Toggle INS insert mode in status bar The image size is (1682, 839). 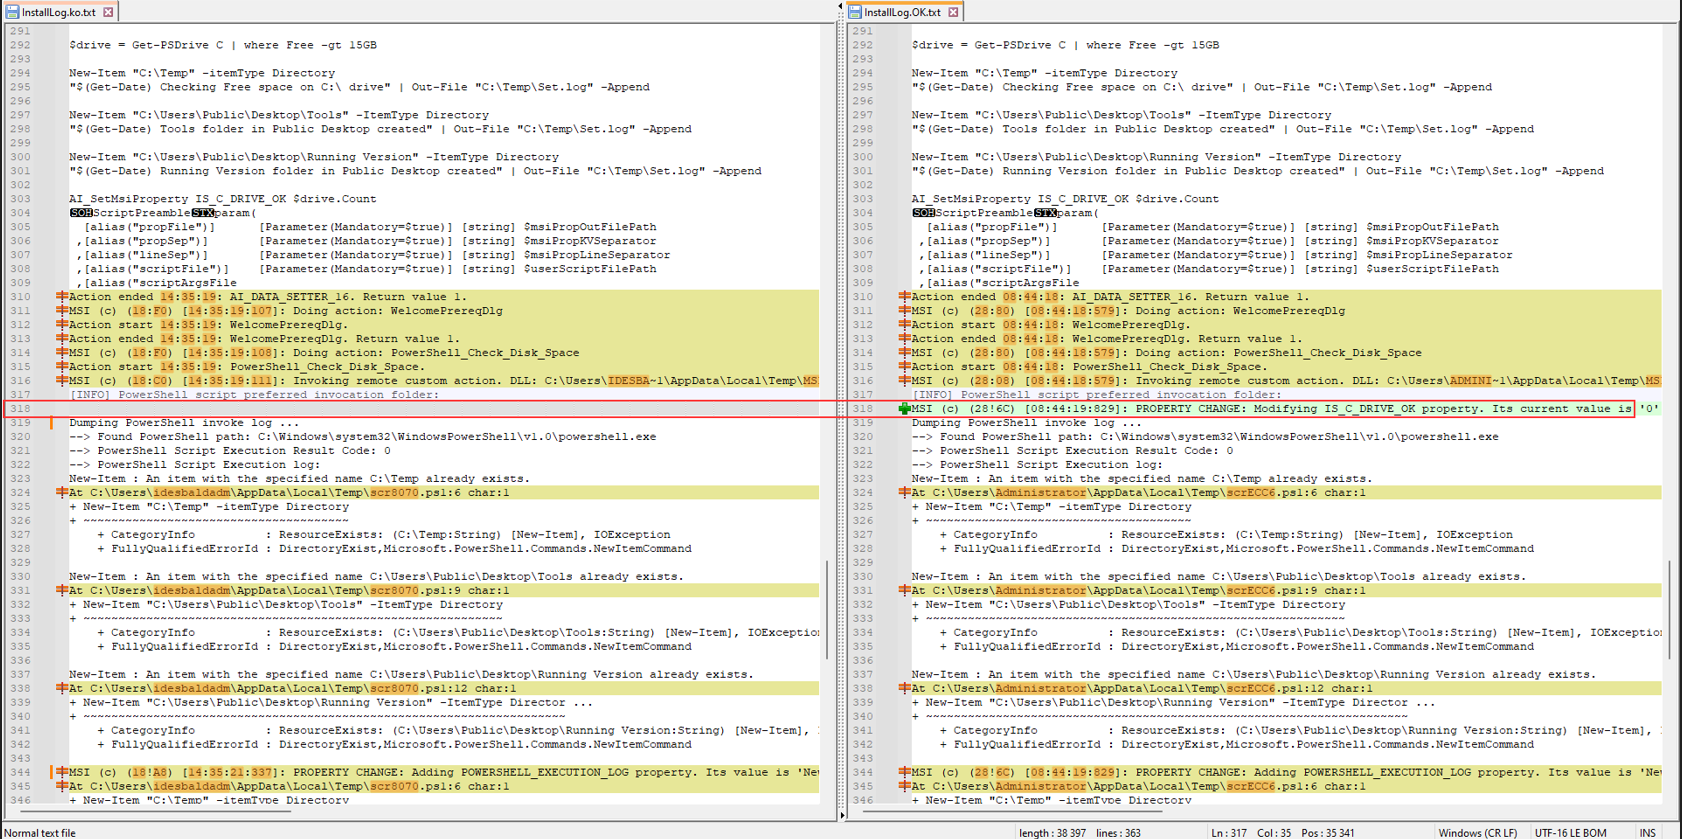(1647, 832)
